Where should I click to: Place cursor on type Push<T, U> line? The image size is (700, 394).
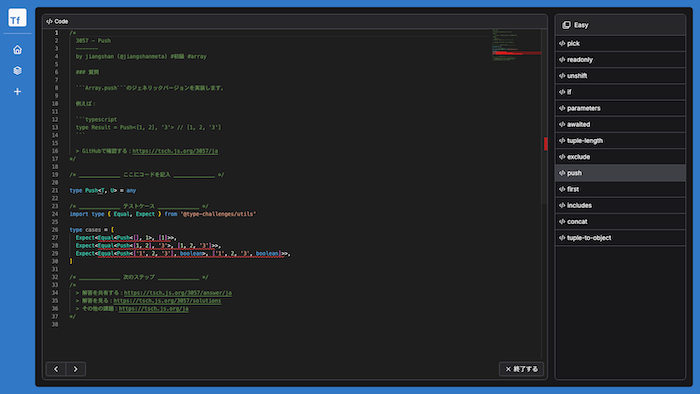103,191
